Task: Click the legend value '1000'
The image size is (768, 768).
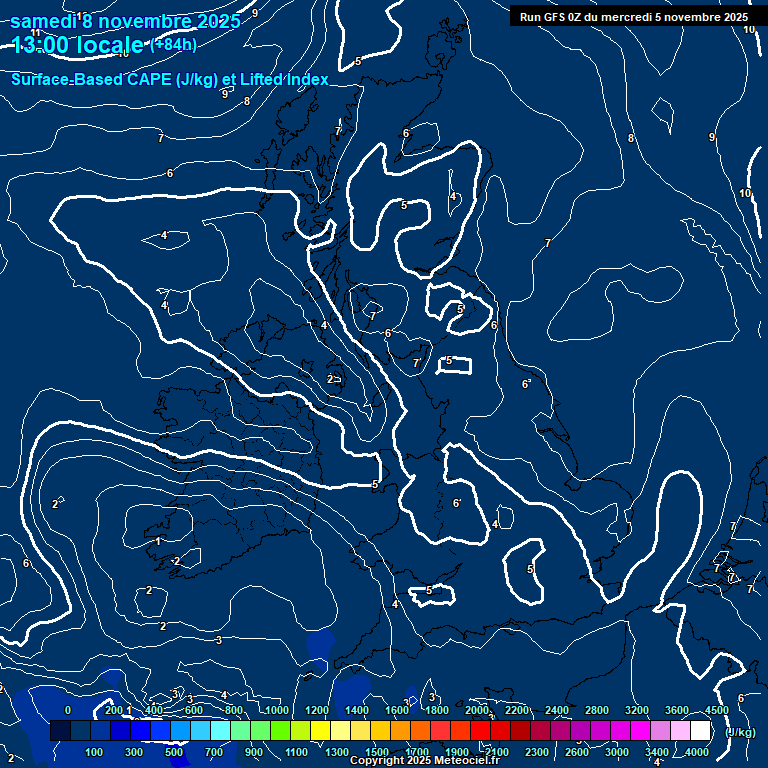Action: [277, 710]
